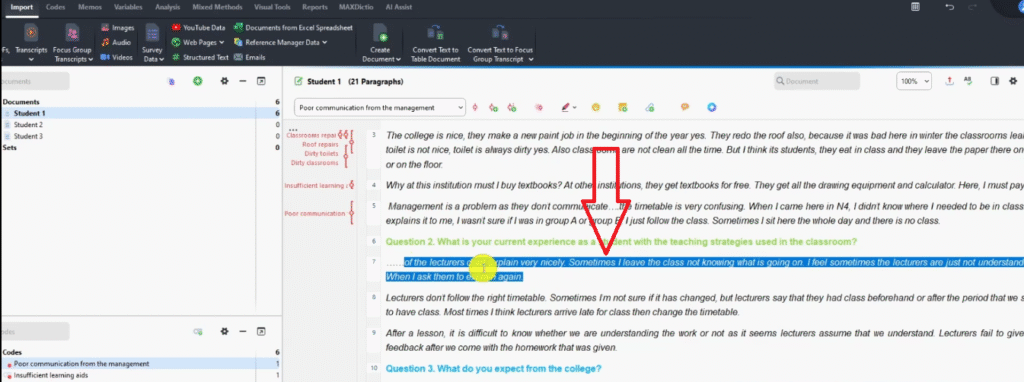Click emoticode smiley icon
The width and height of the screenshot is (1024, 382).
(x=596, y=107)
